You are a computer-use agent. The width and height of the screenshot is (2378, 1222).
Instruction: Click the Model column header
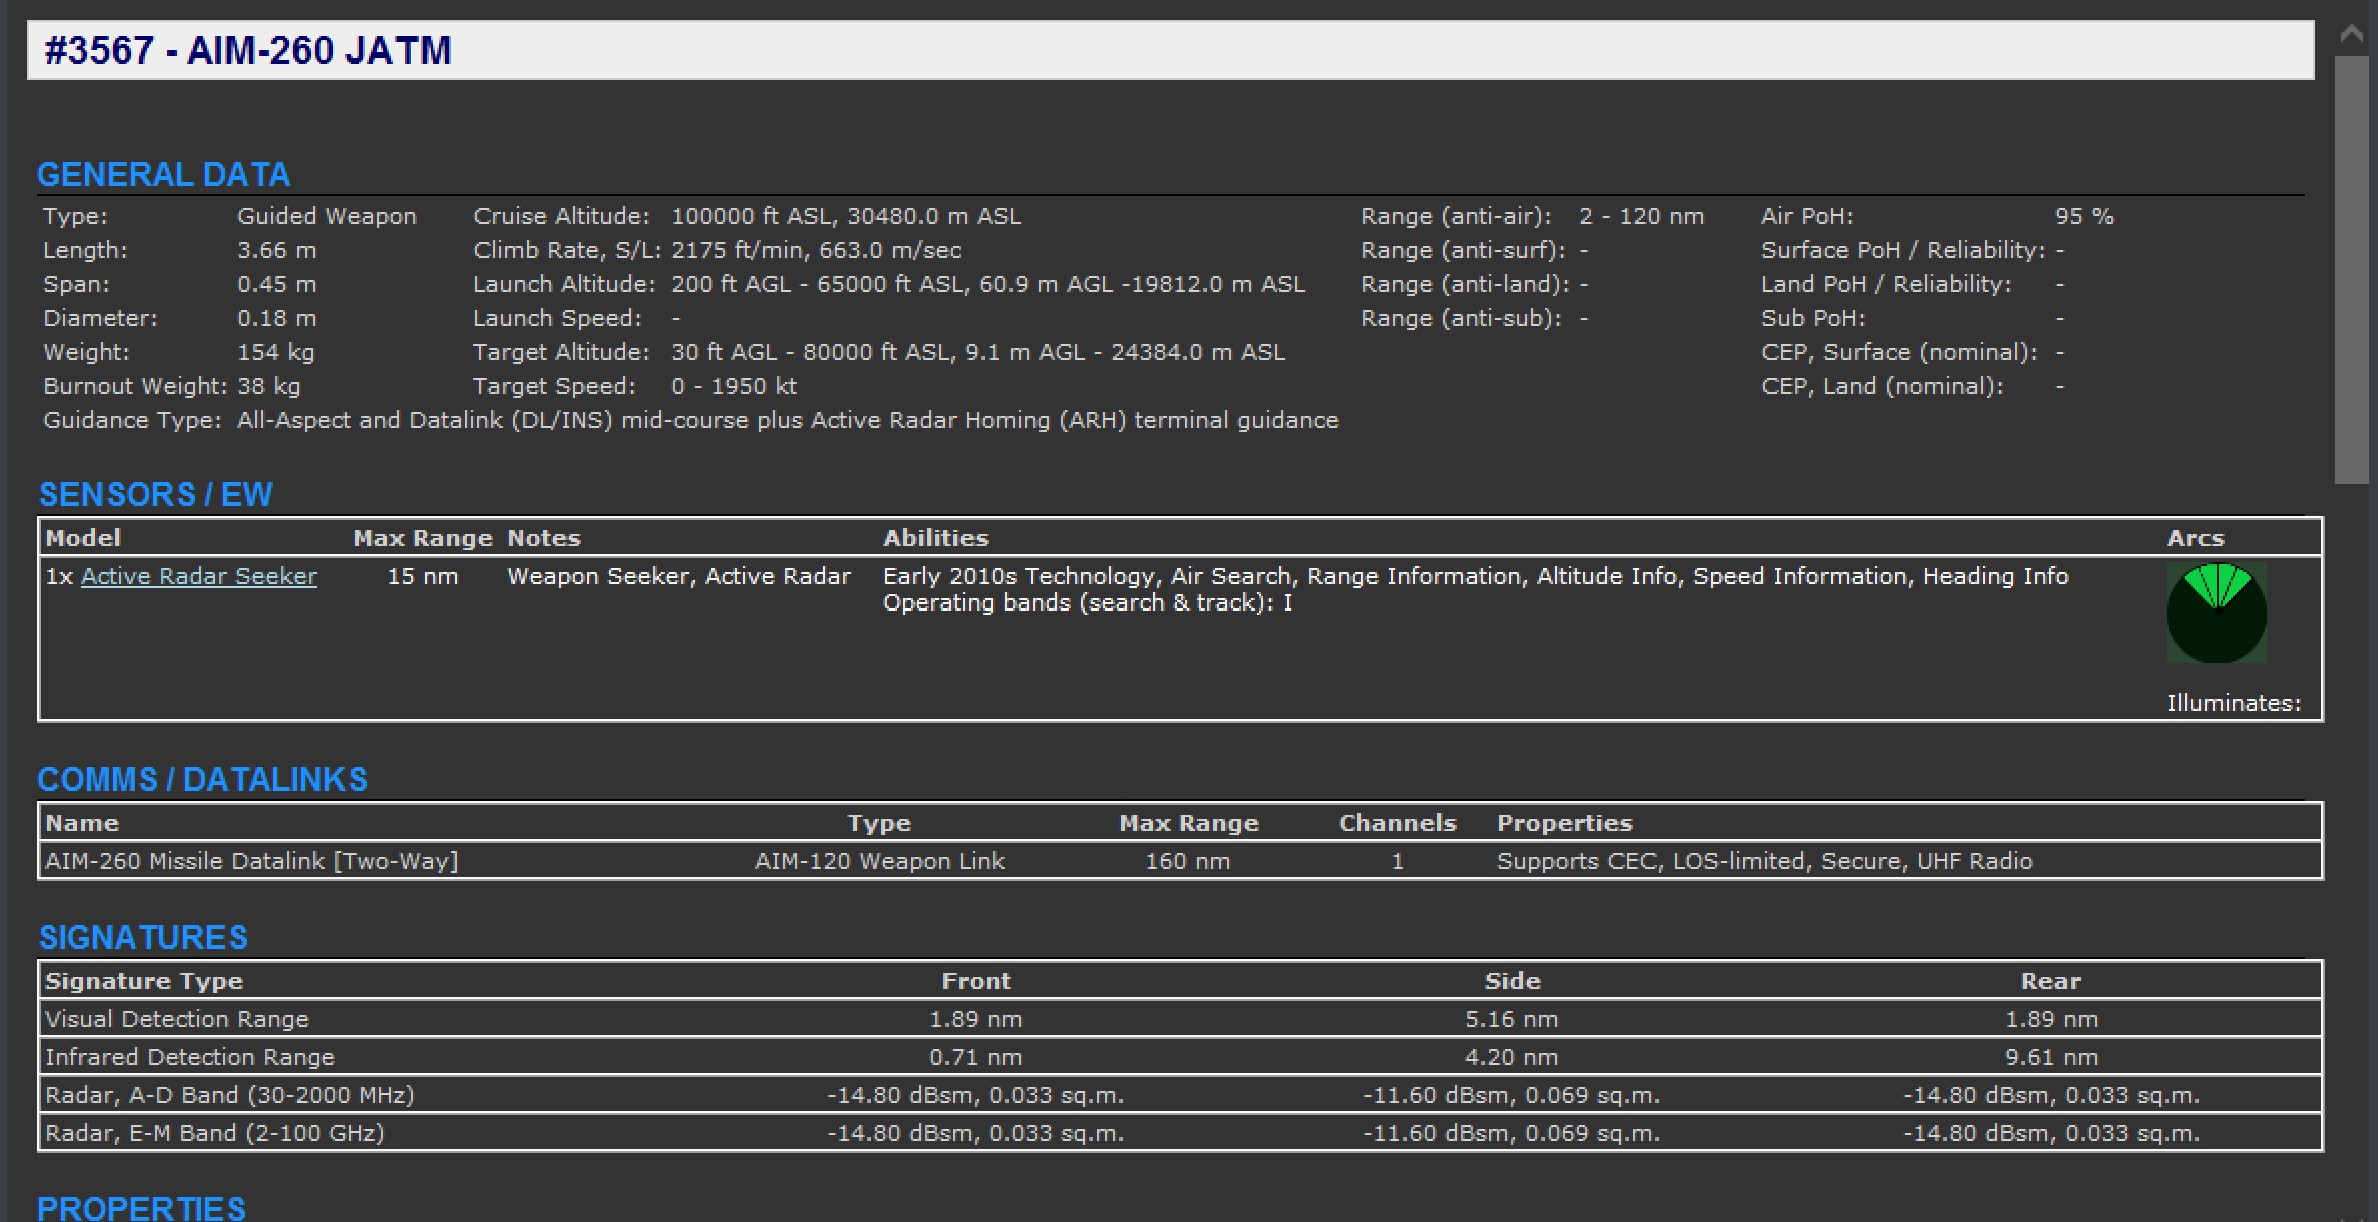83,537
